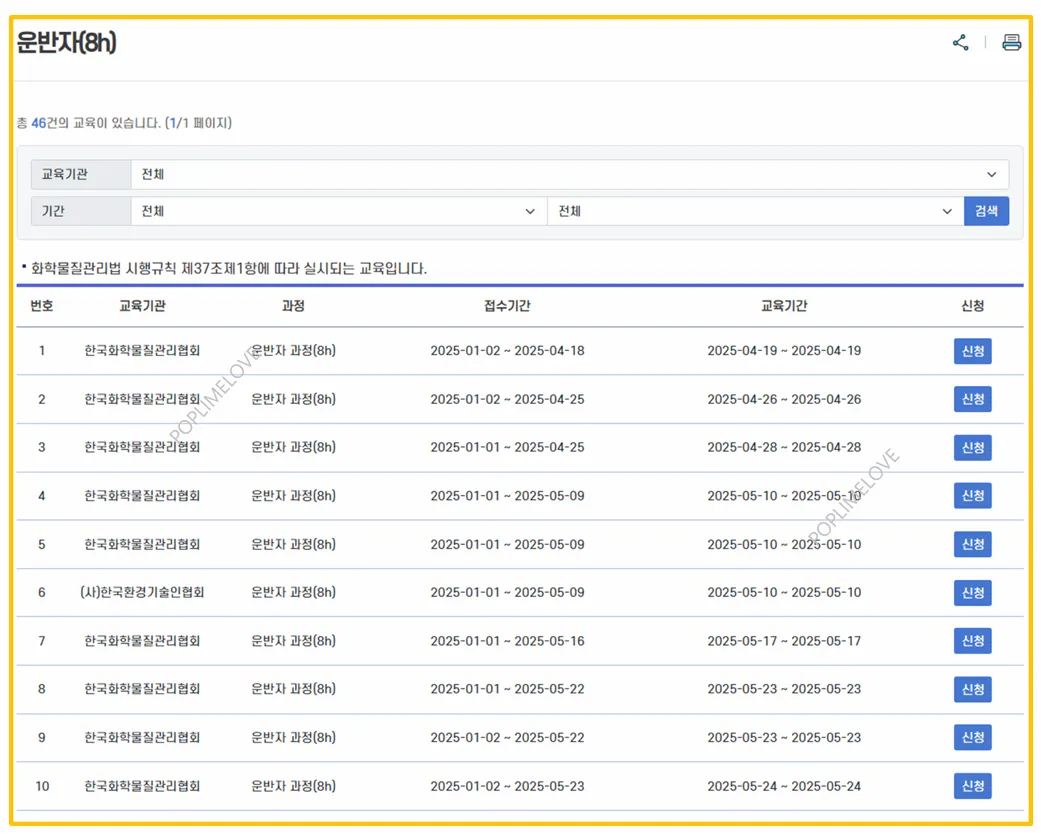1041x833 pixels.
Task: Click 교육기간 2025-04-28 ~ 2025-04-28
Action: point(784,447)
